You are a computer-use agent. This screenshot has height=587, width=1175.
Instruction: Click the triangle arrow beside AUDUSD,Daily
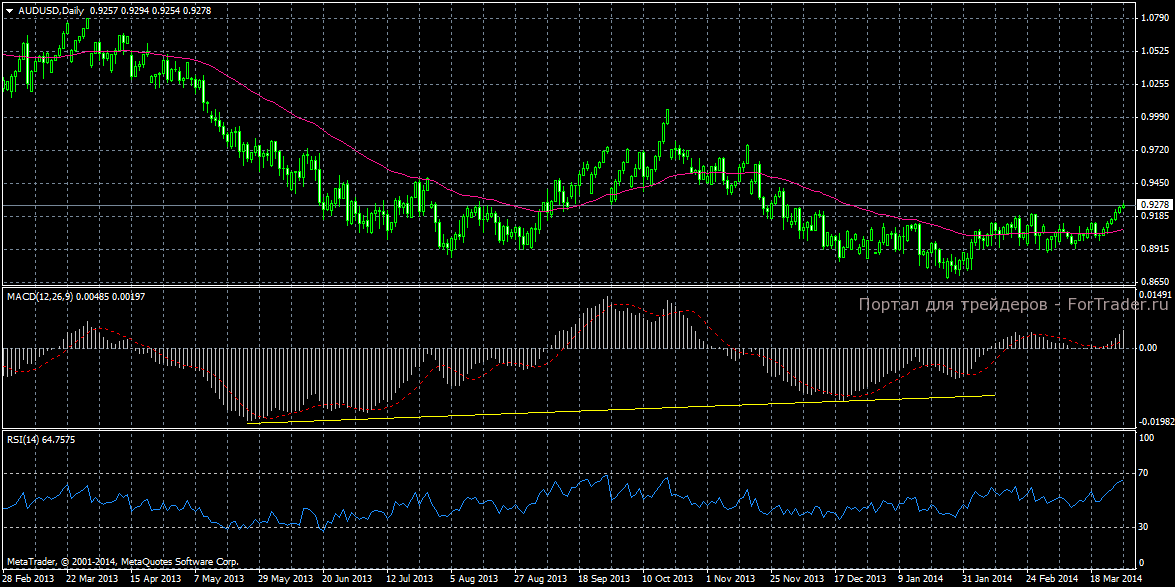click(9, 10)
